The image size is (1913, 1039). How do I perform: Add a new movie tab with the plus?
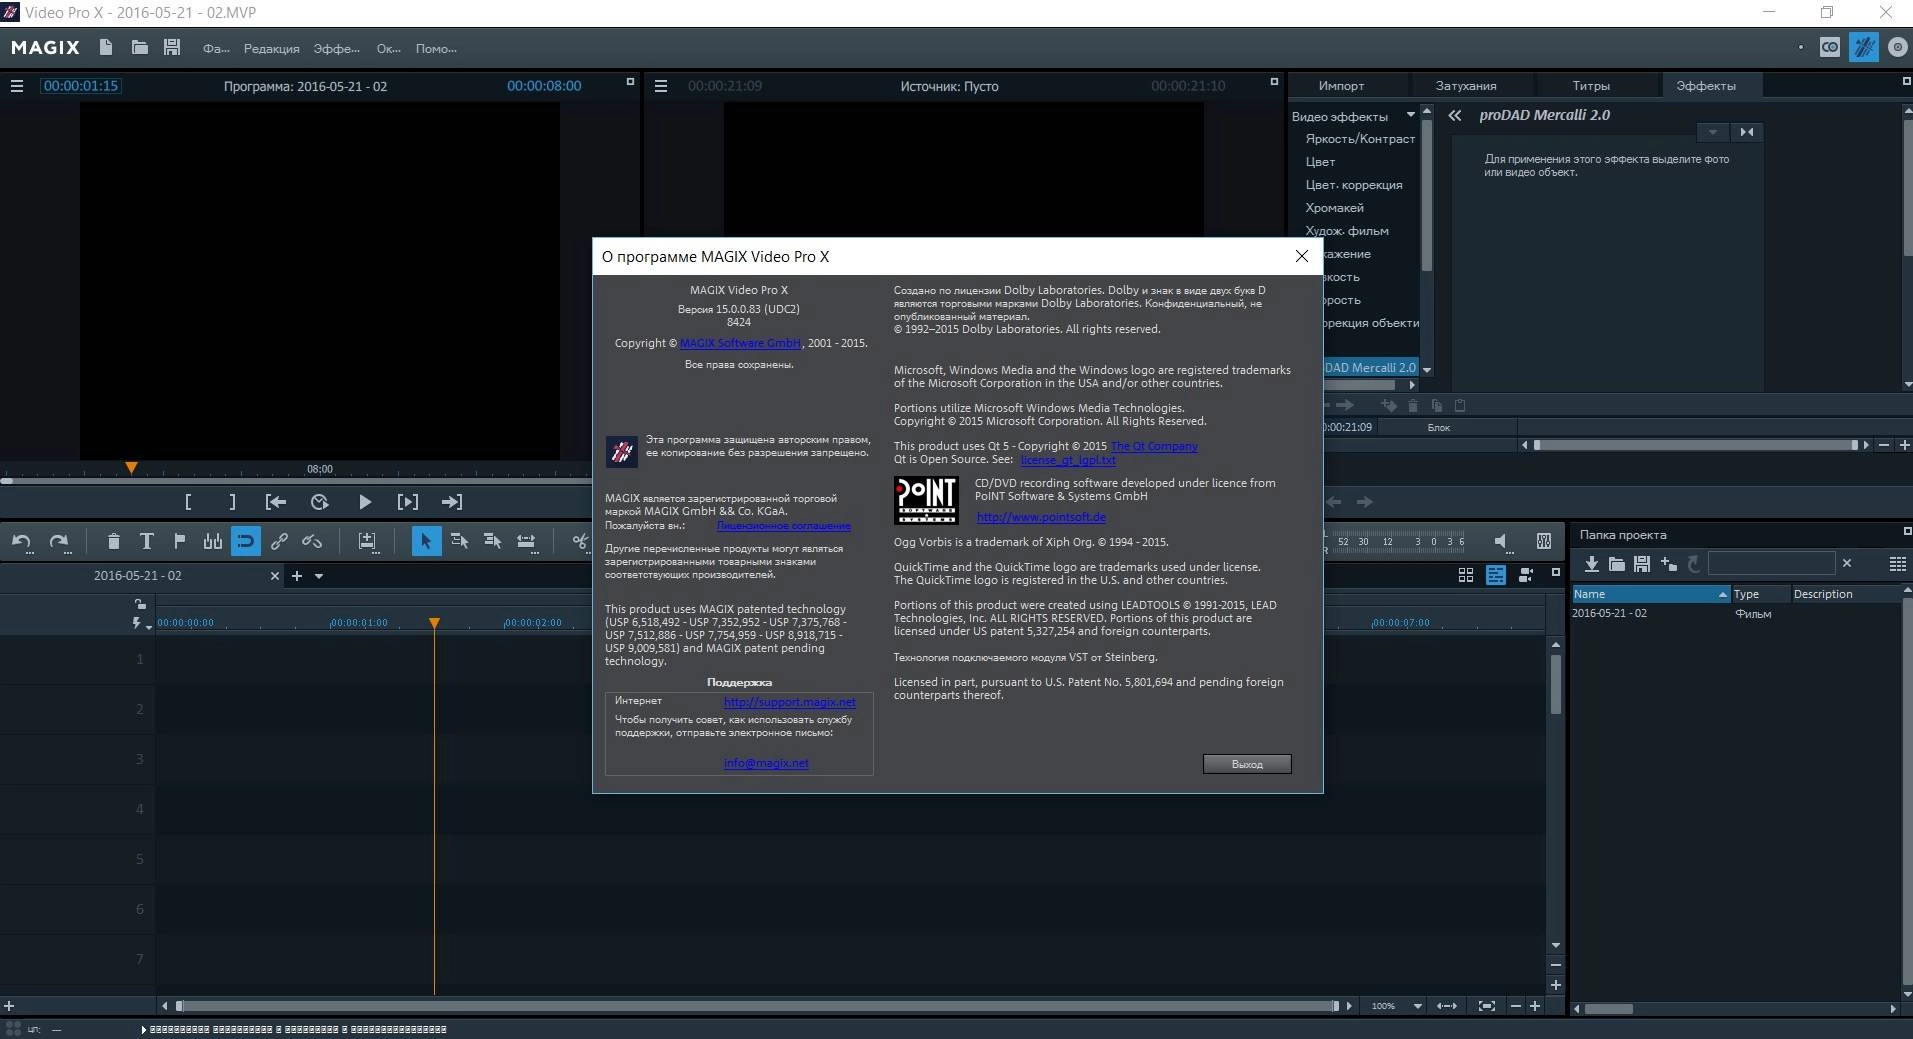[296, 576]
